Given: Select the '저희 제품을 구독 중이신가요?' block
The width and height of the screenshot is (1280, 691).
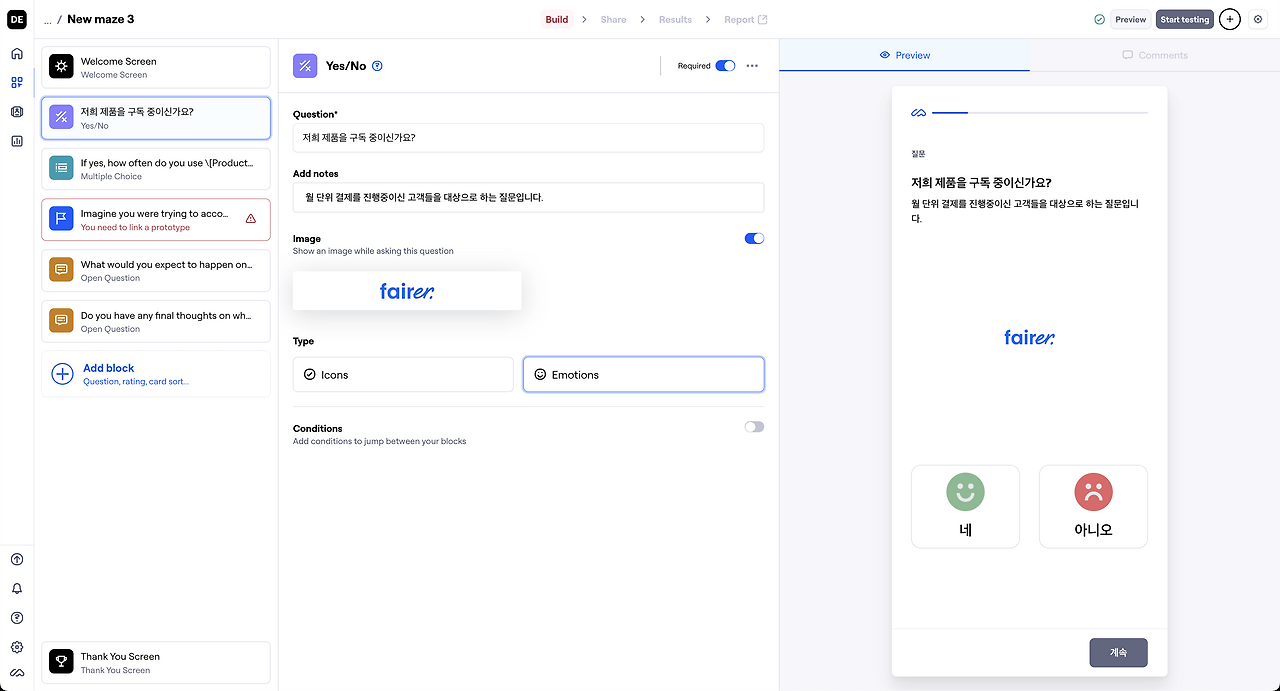Looking at the screenshot, I should click(x=156, y=118).
